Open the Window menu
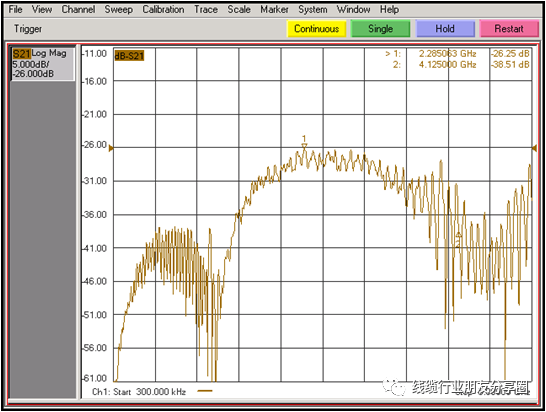The height and width of the screenshot is (412, 546). tap(353, 9)
